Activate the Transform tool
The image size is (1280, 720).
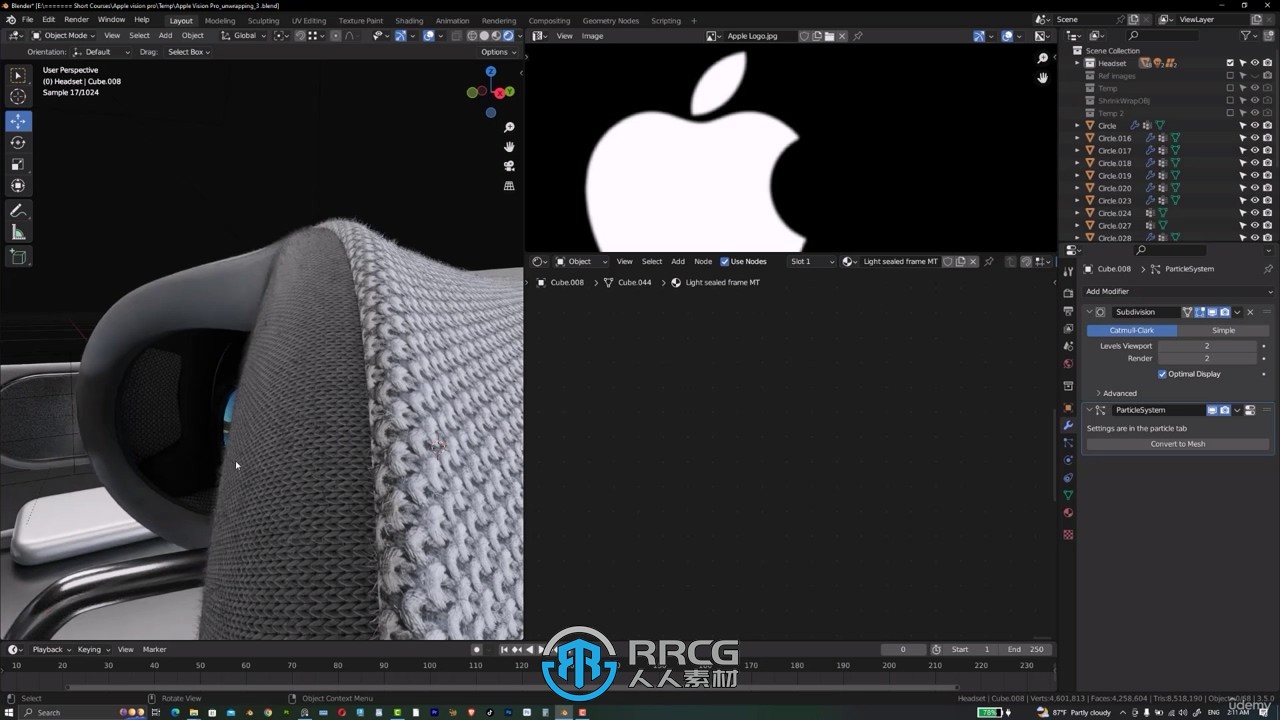18,185
